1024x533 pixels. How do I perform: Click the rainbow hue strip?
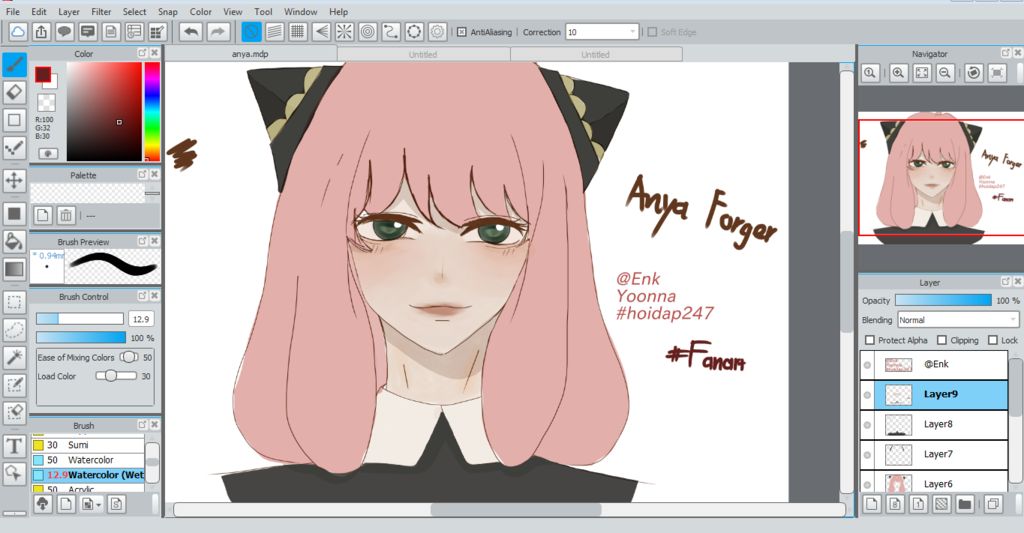click(x=152, y=111)
